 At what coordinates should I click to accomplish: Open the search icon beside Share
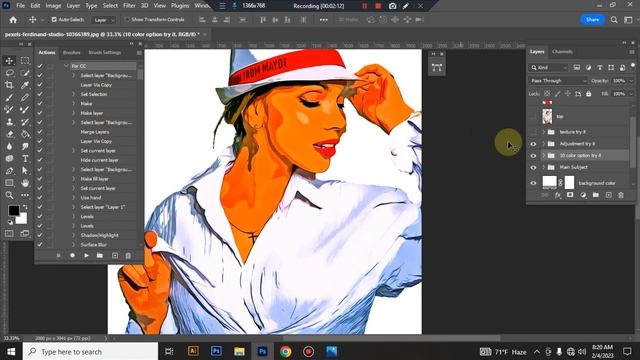tap(614, 20)
